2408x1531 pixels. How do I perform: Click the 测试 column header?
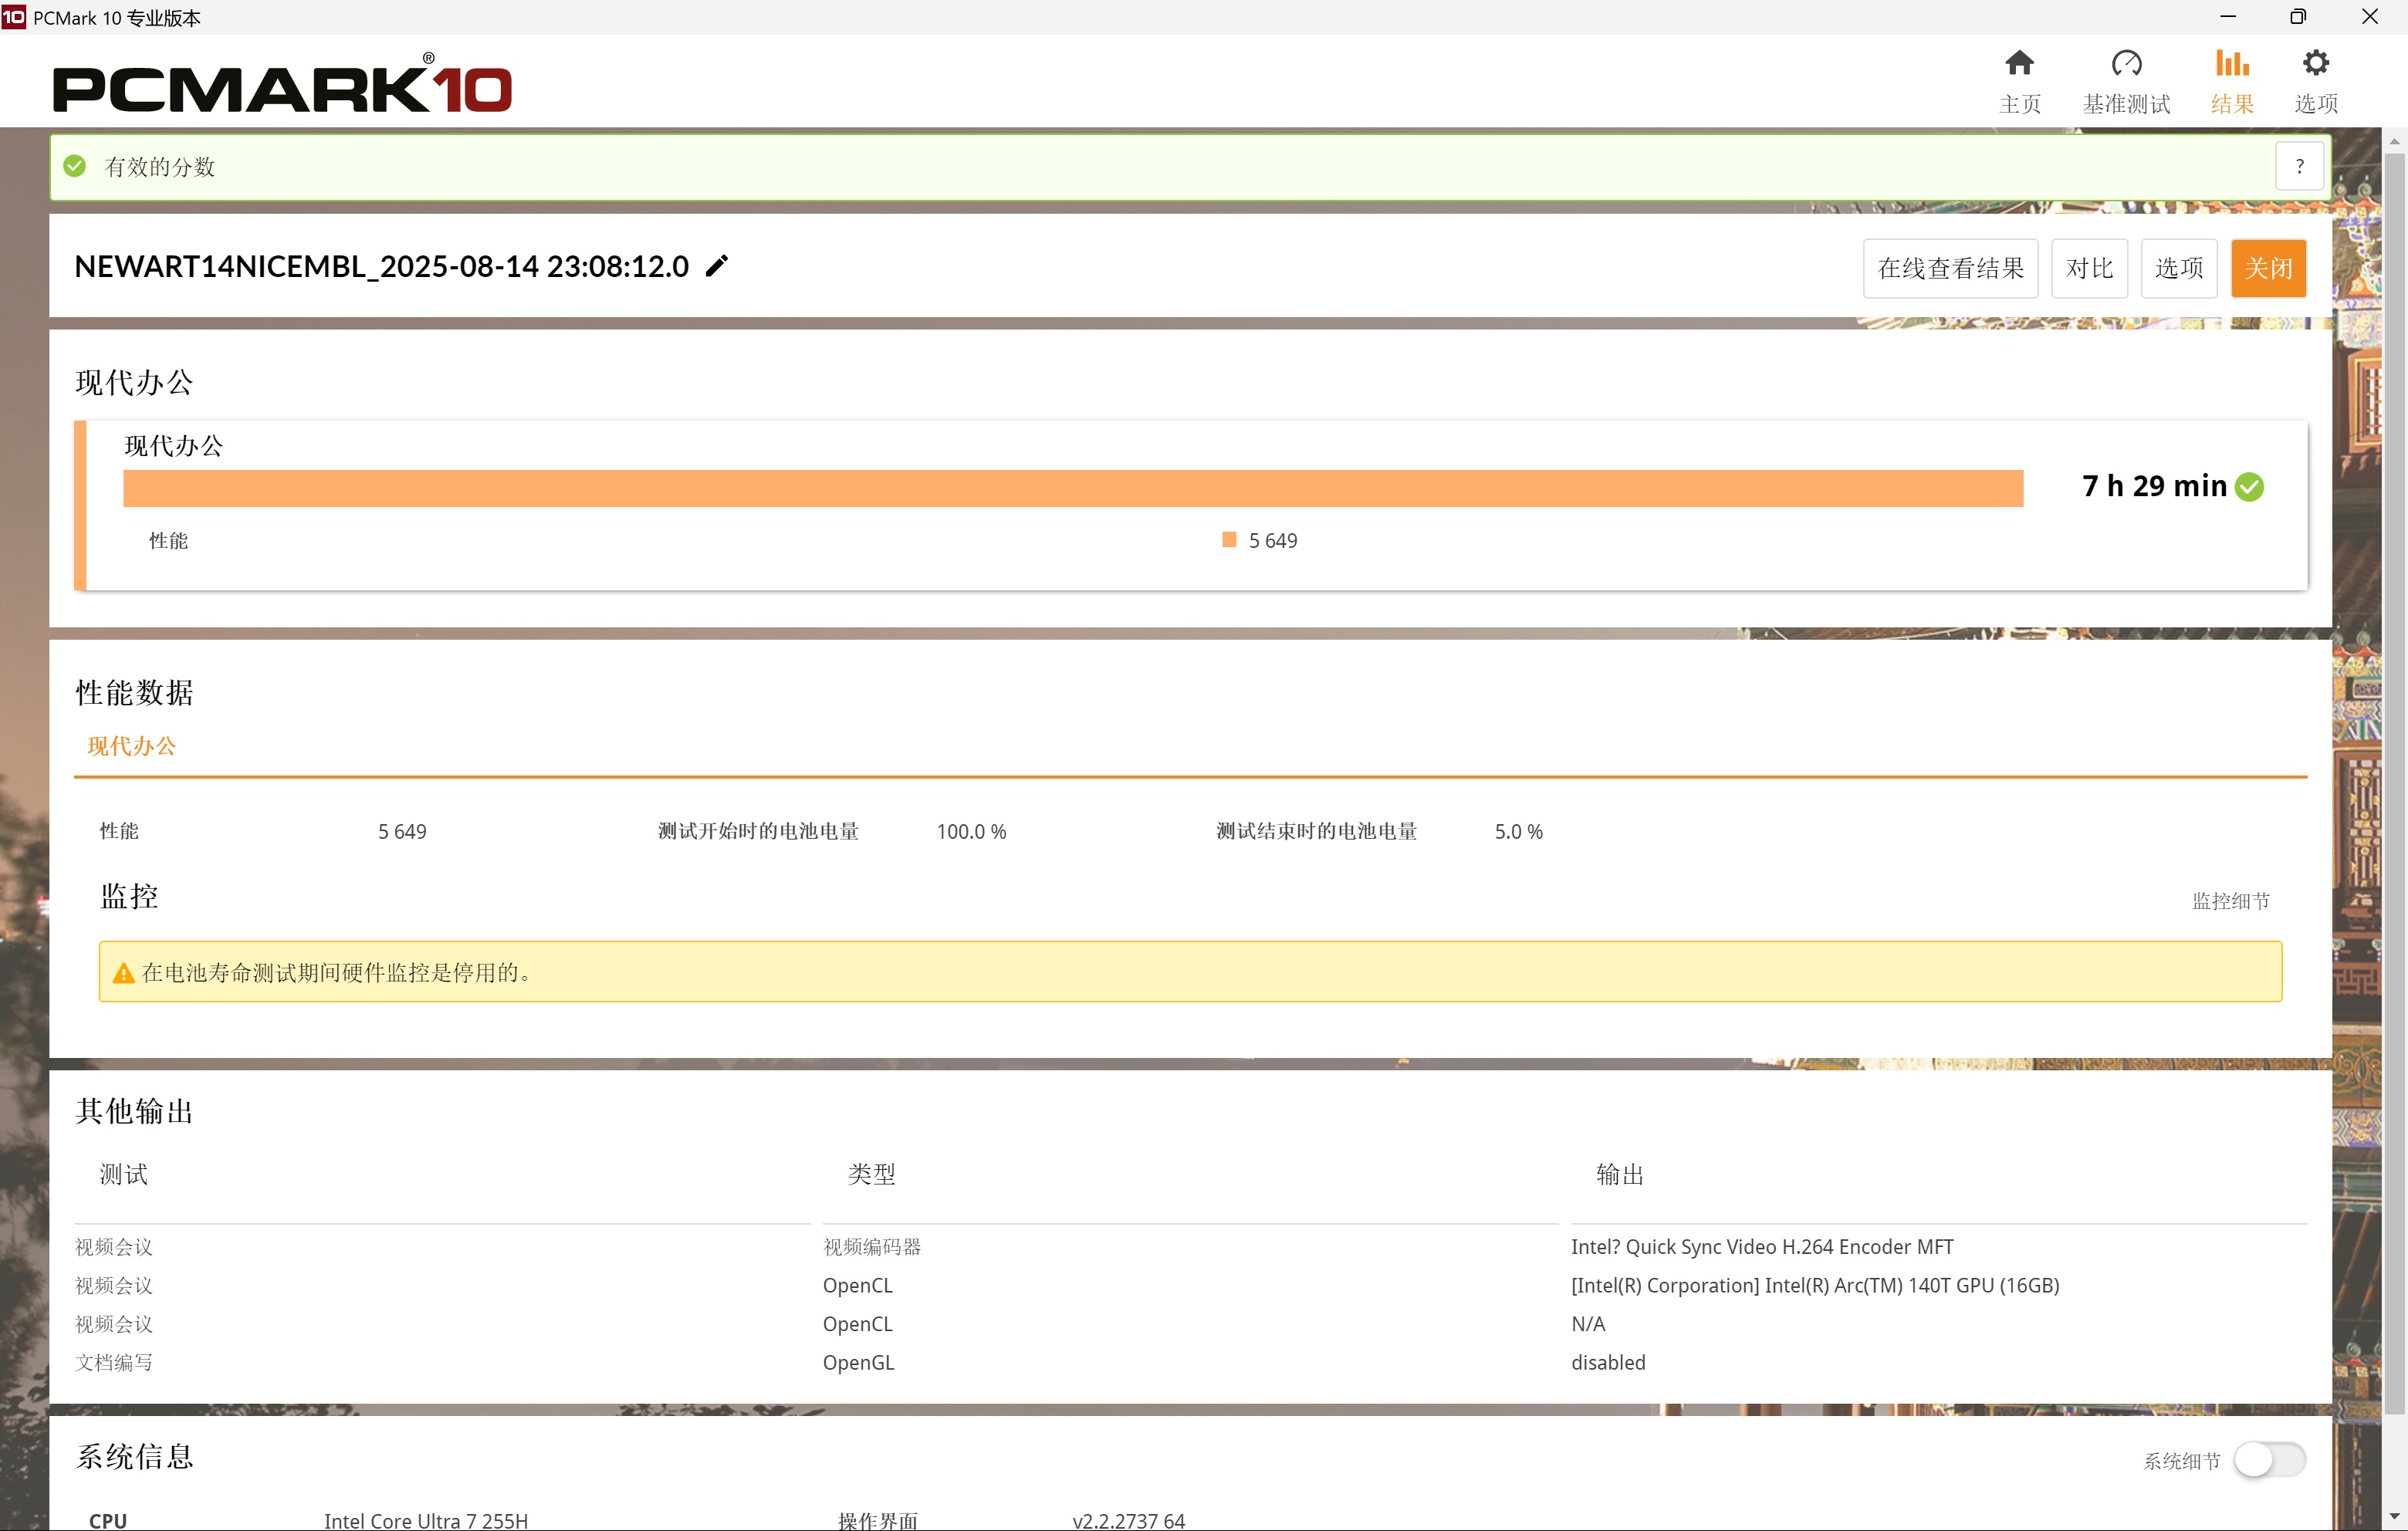pyautogui.click(x=124, y=1174)
